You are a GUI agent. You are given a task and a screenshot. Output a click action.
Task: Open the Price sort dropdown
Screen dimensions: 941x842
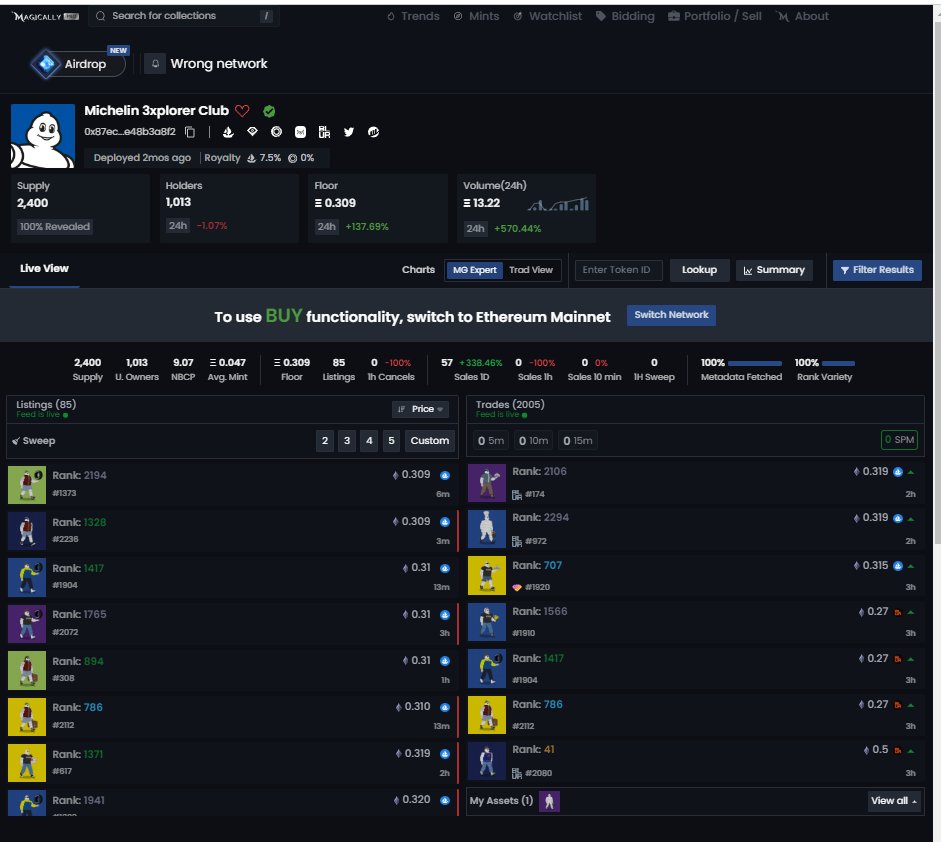click(x=420, y=409)
